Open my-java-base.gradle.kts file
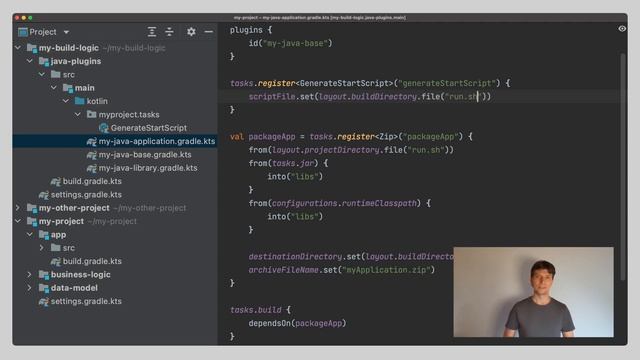The width and height of the screenshot is (640, 360). point(145,155)
